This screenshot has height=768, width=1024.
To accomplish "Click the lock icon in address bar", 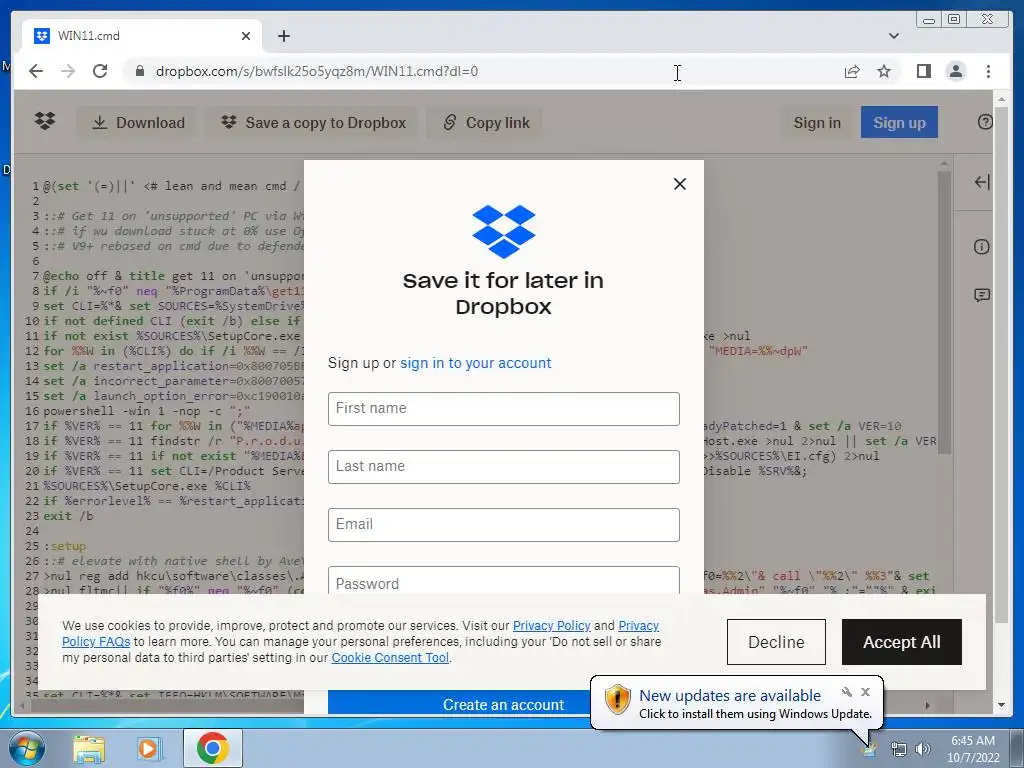I will click(x=139, y=71).
